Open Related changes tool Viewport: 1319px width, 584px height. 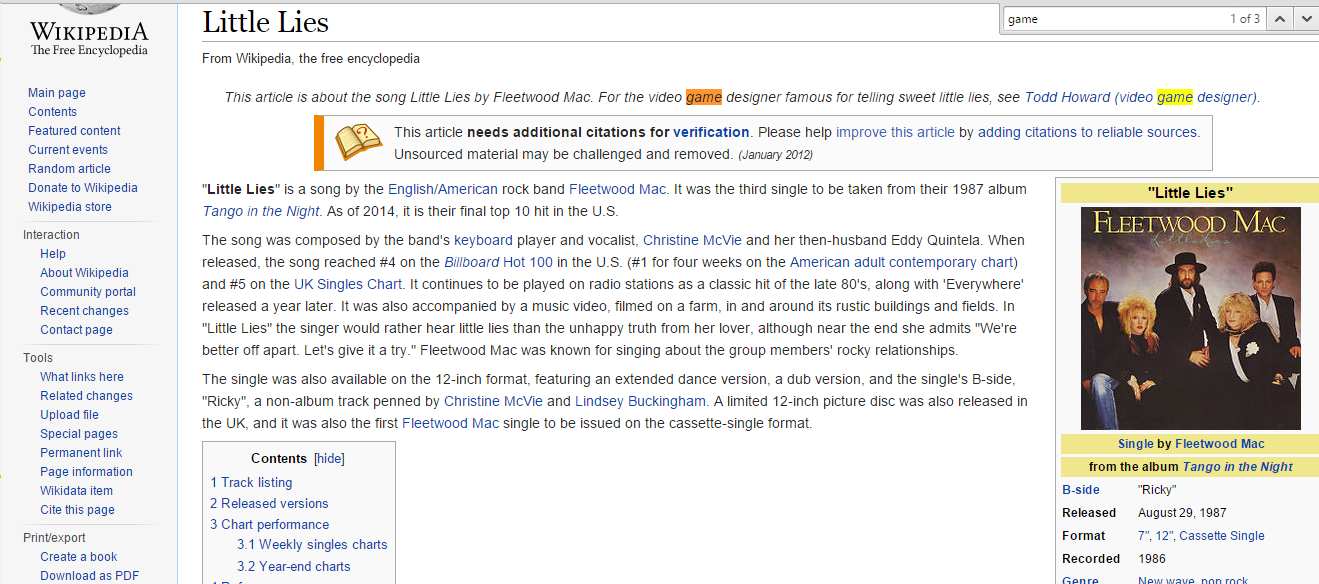pyautogui.click(x=86, y=396)
